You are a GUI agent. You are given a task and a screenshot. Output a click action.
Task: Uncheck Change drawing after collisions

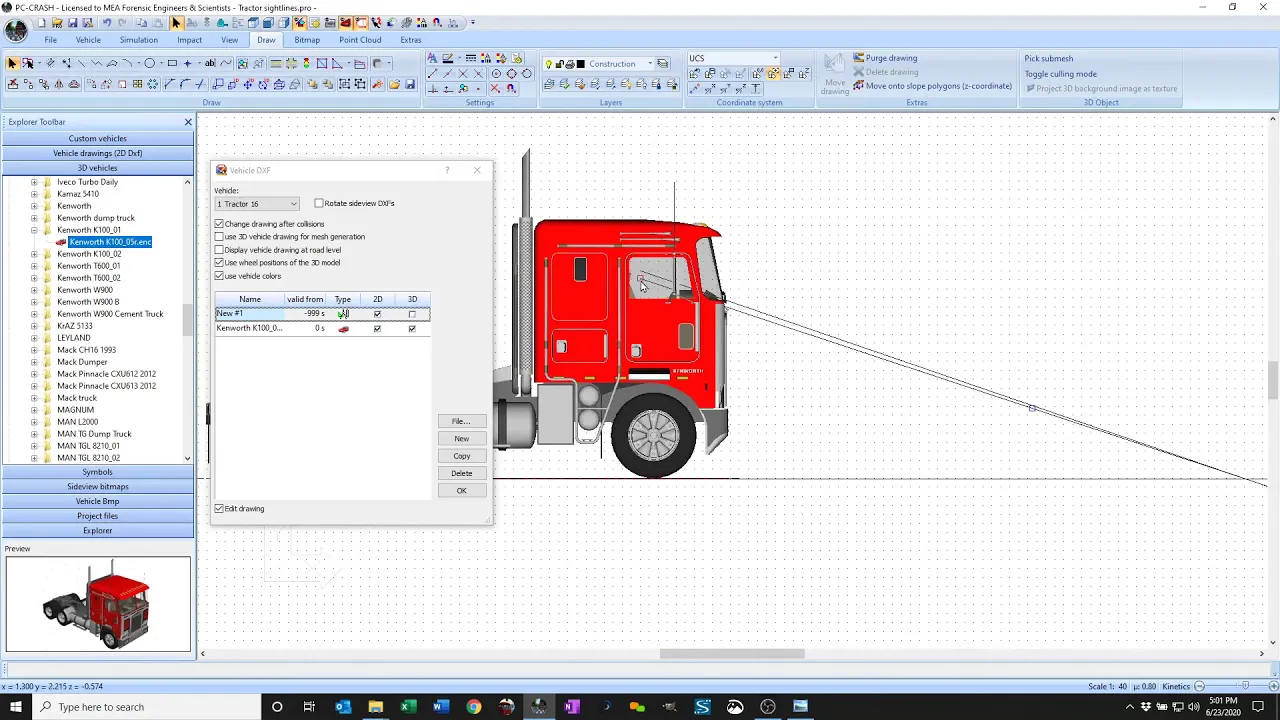[x=219, y=224]
